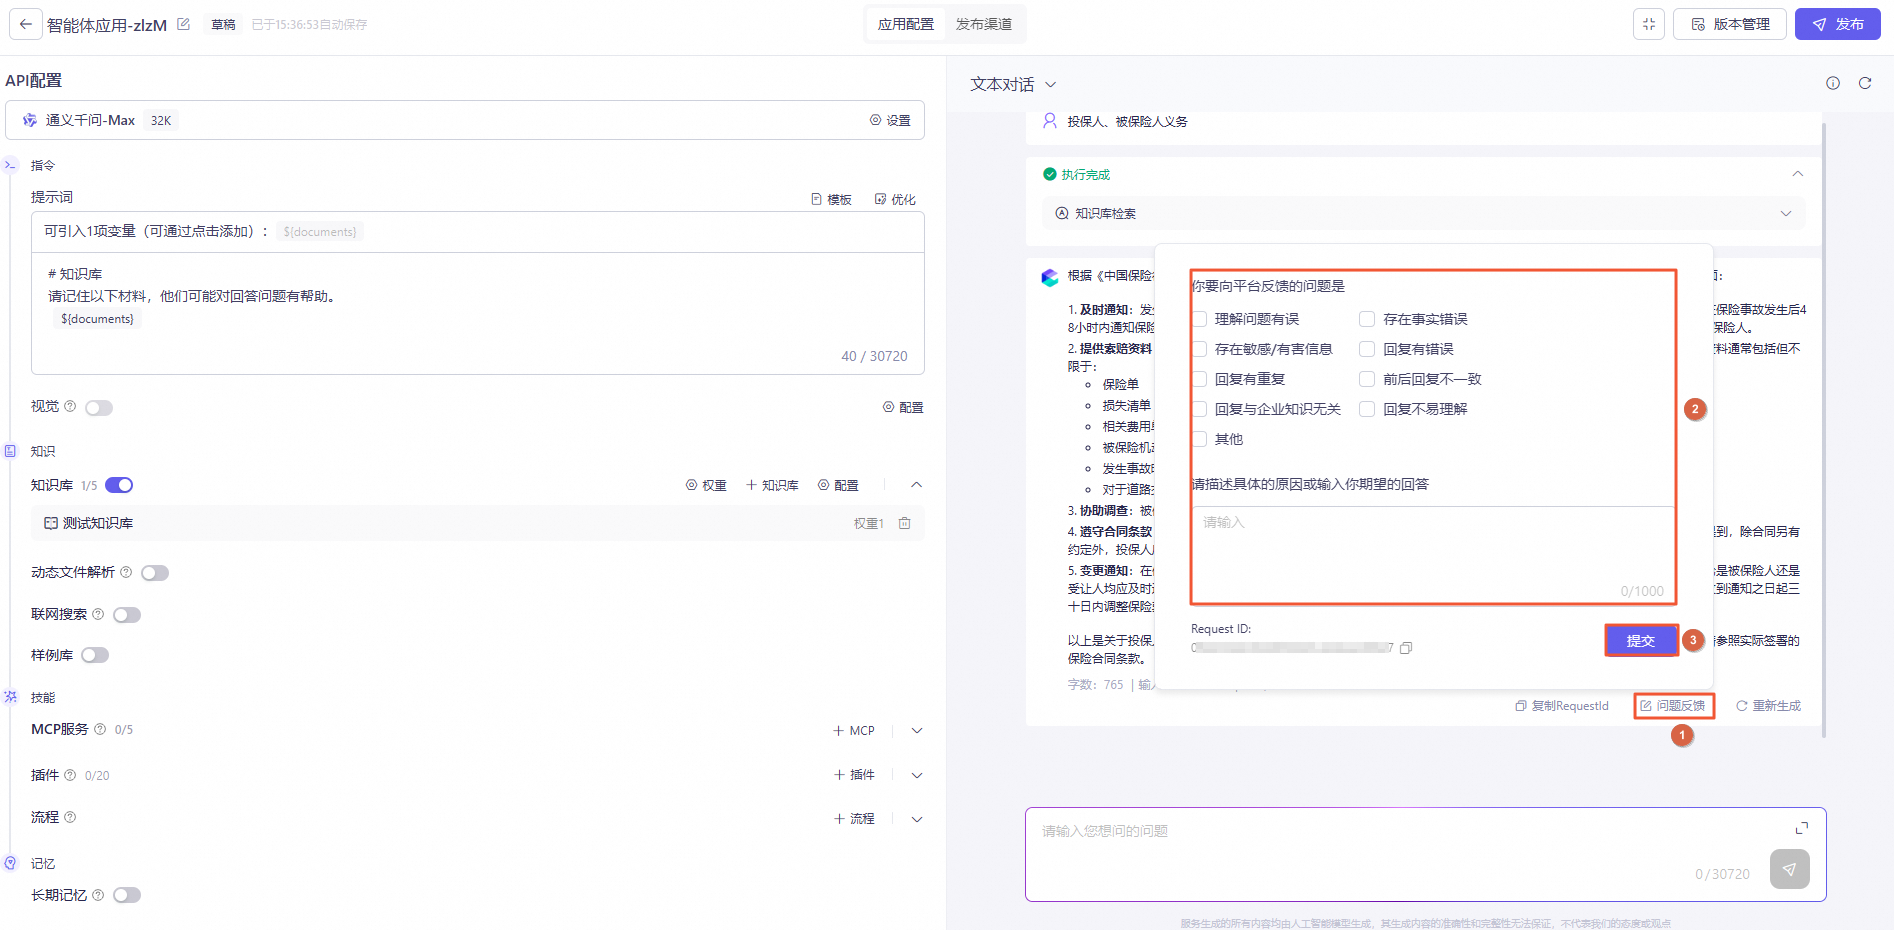Add a knowledge base with + 知识库
The image size is (1894, 930).
tap(772, 485)
